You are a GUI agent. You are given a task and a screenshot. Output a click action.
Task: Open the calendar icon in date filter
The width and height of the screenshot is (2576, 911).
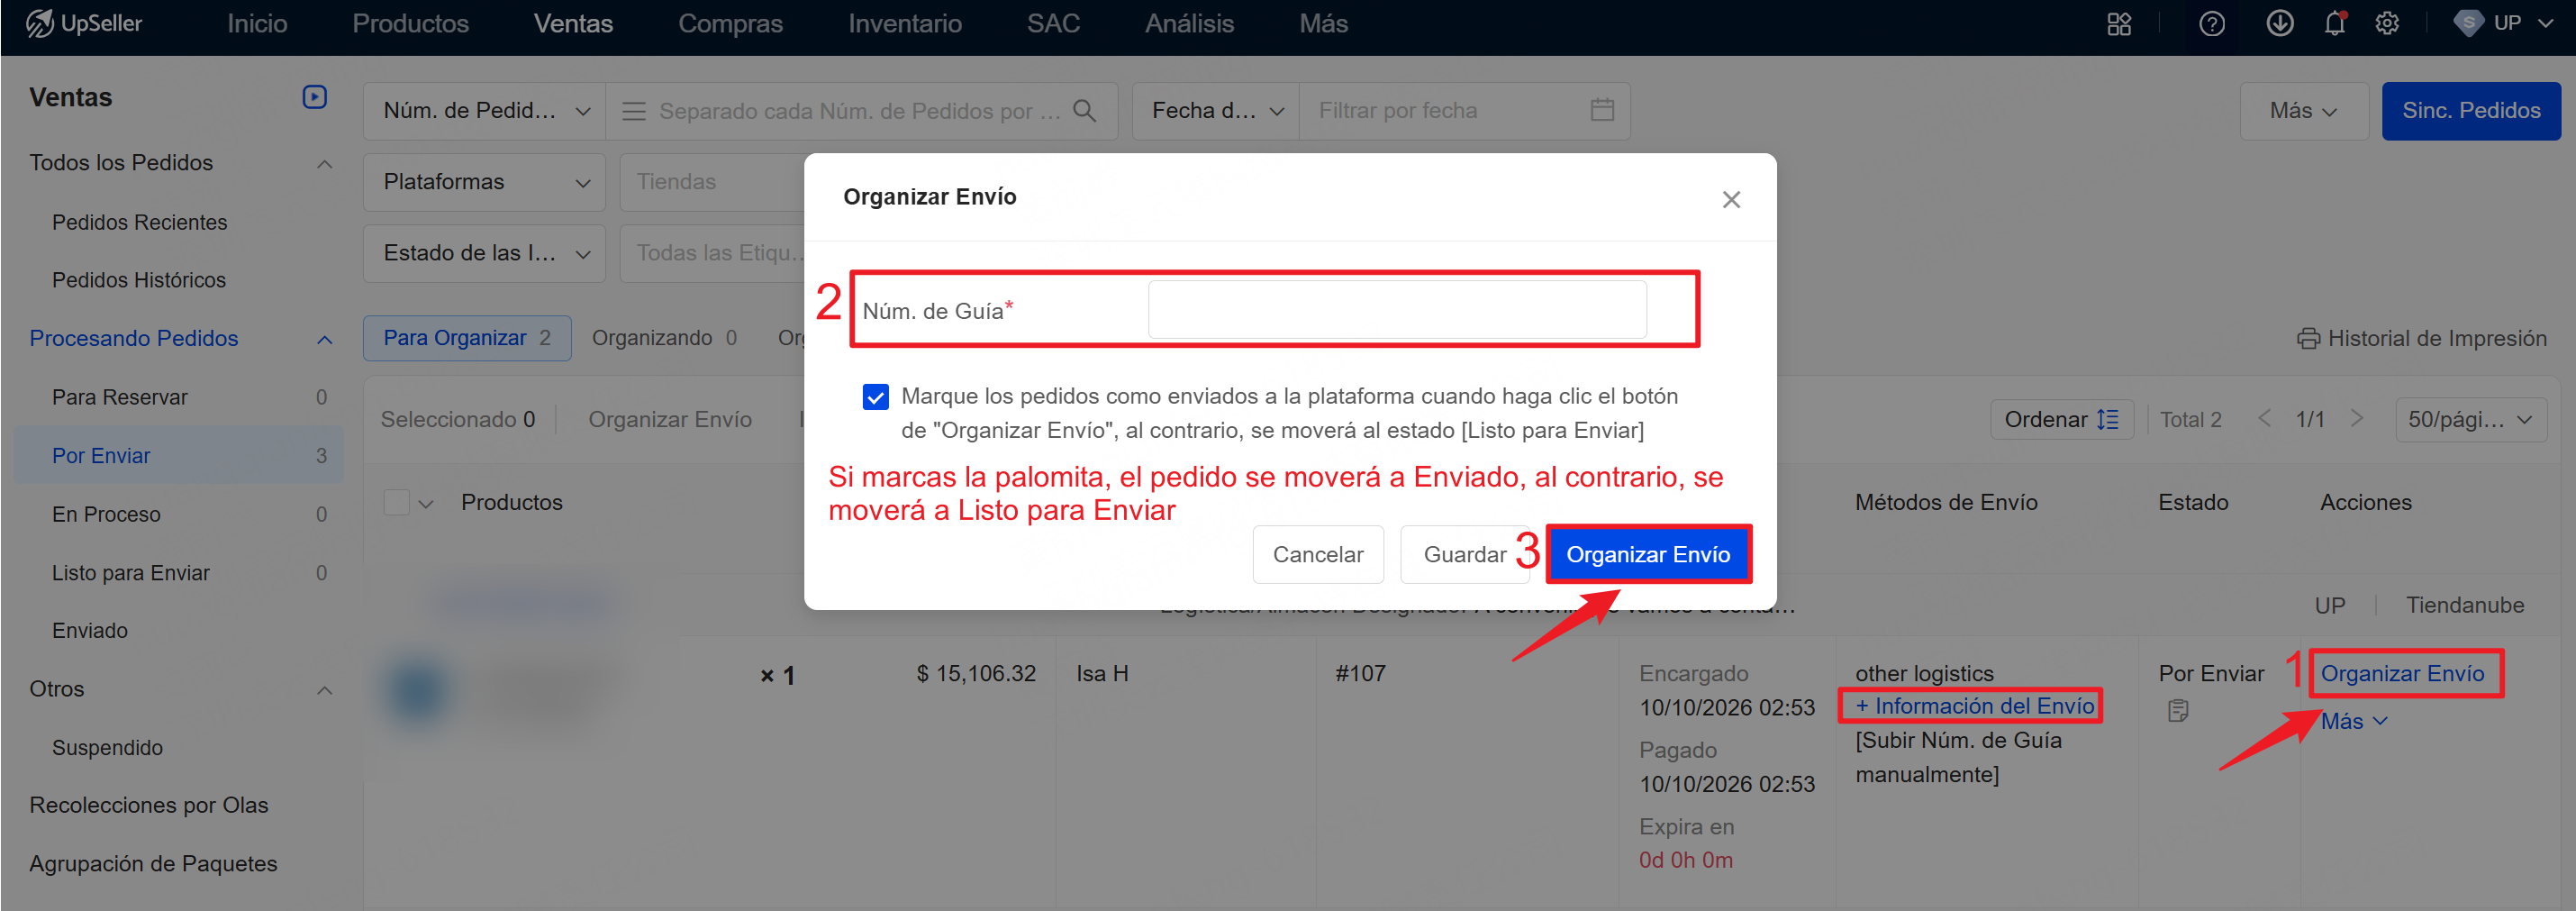coord(1602,110)
